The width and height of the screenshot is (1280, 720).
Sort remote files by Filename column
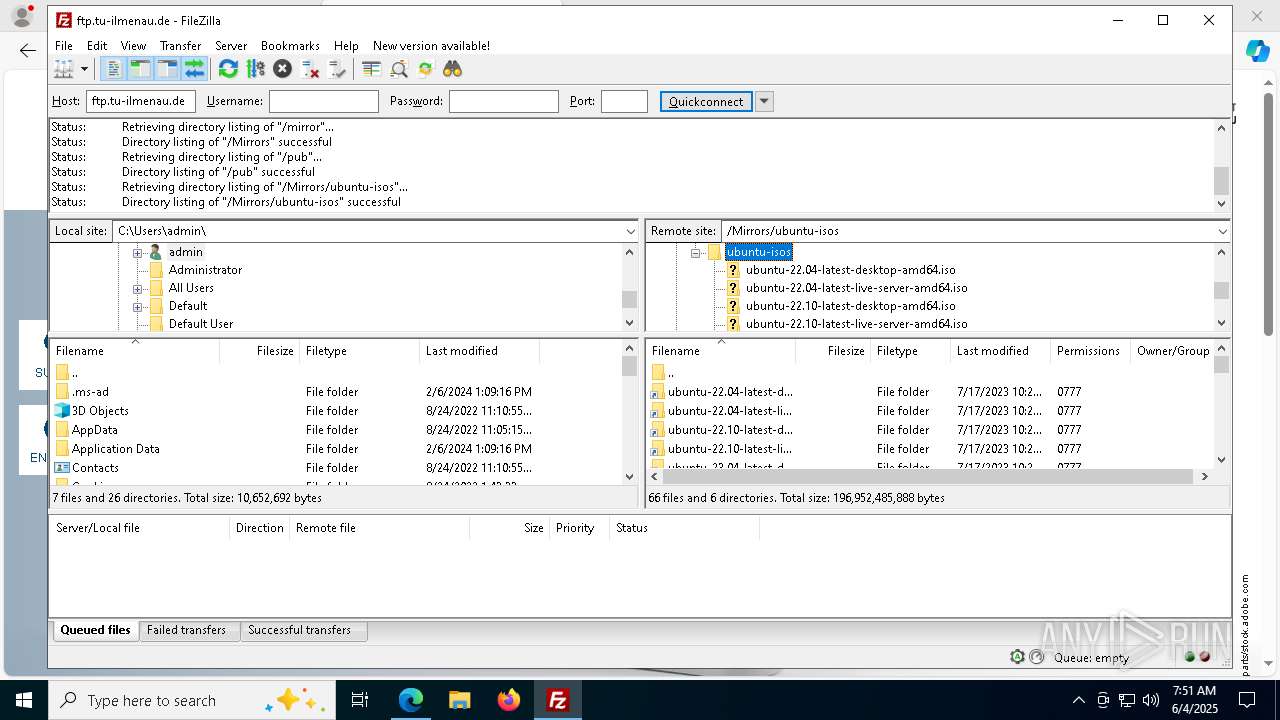click(x=721, y=351)
